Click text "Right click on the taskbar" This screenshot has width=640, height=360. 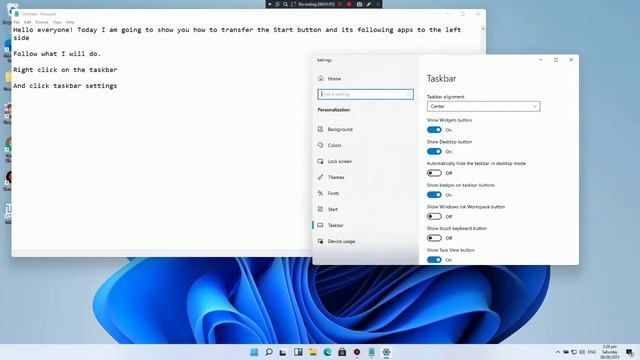pyautogui.click(x=65, y=70)
